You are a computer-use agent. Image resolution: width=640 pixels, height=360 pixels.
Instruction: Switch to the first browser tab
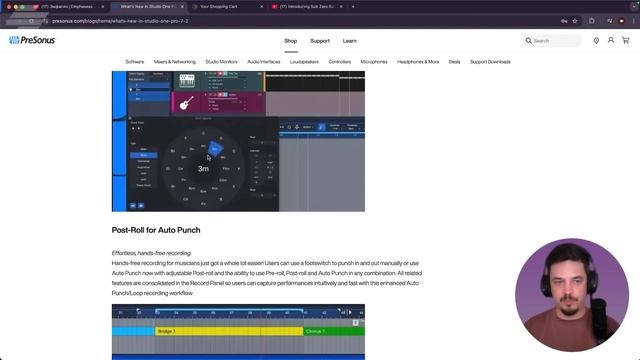tap(69, 7)
